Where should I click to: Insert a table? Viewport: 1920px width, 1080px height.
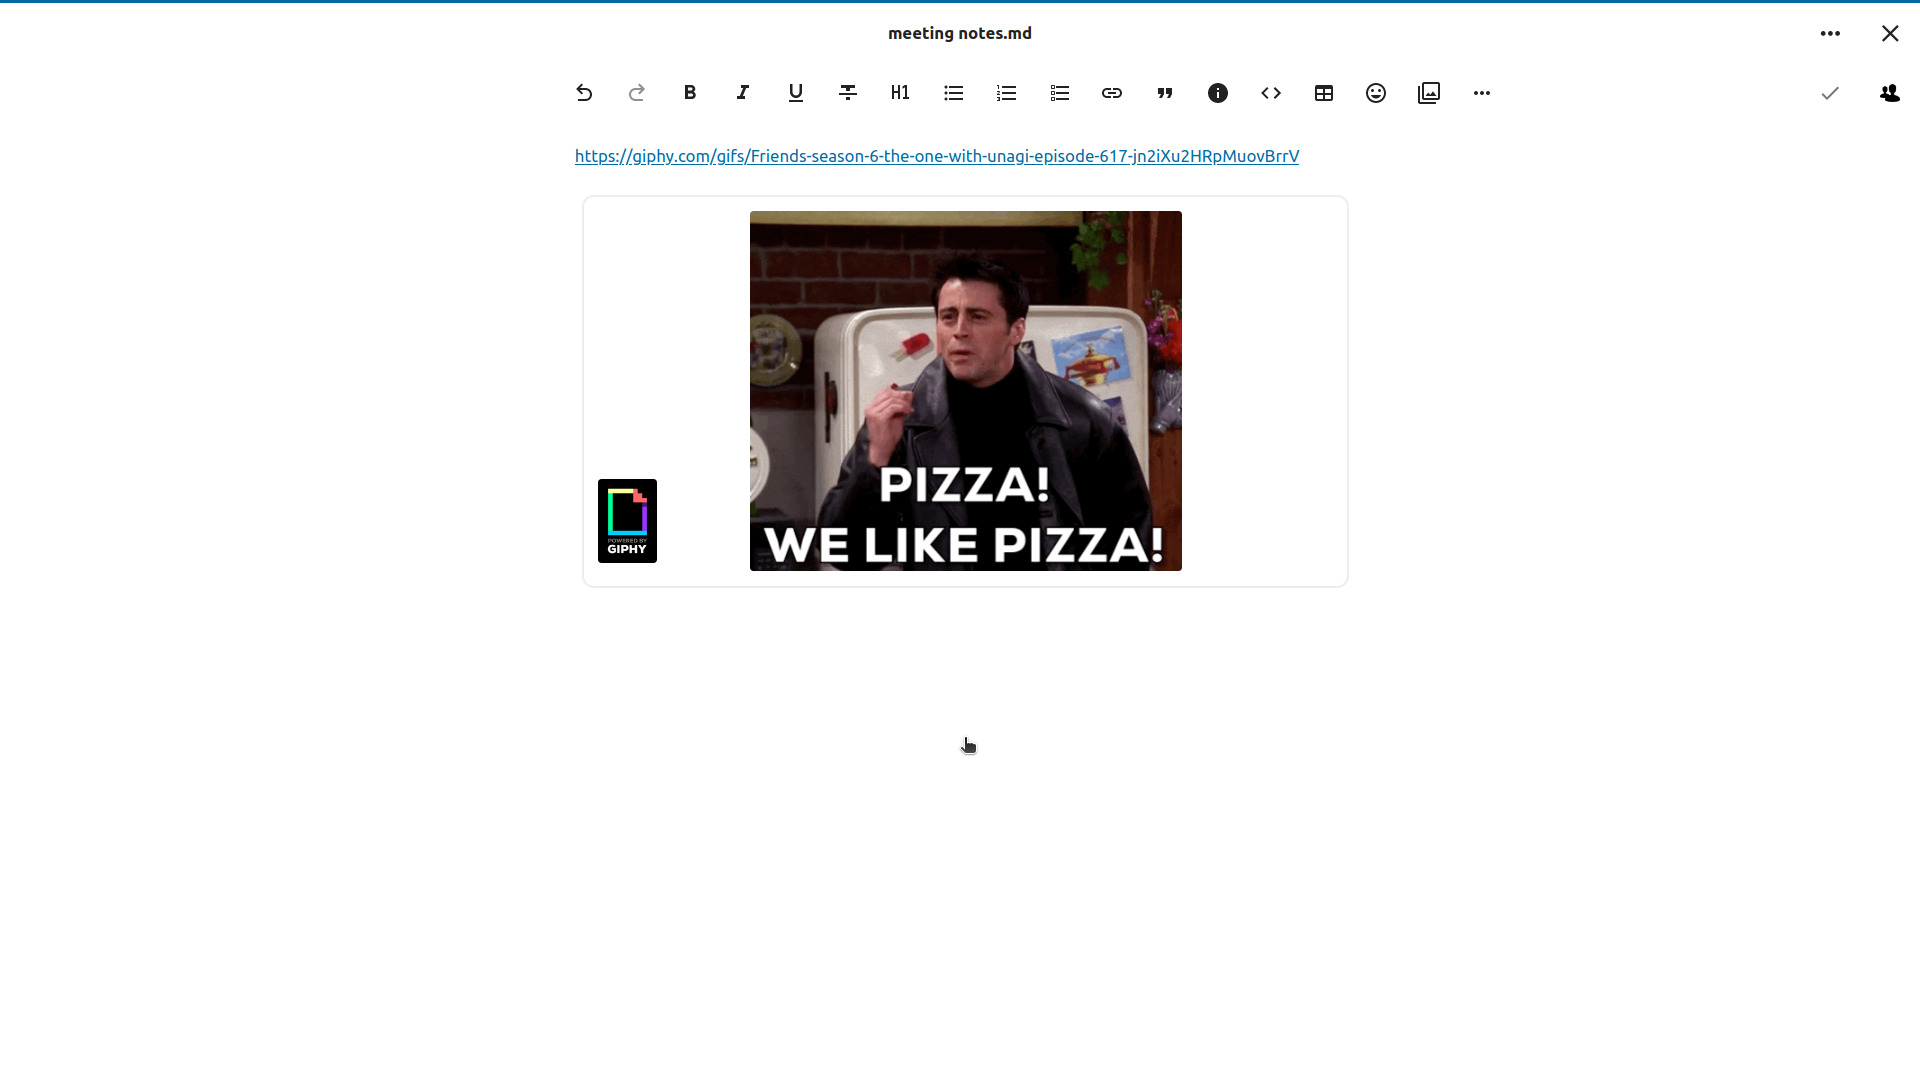[1324, 93]
